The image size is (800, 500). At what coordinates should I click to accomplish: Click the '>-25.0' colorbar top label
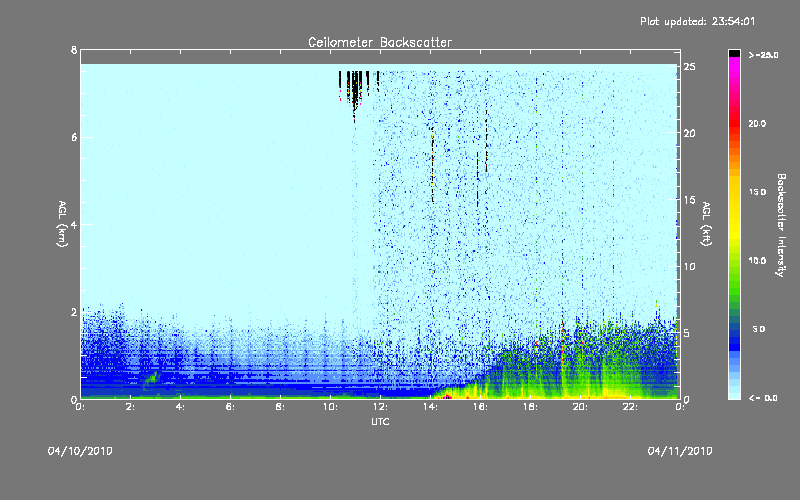[x=764, y=55]
